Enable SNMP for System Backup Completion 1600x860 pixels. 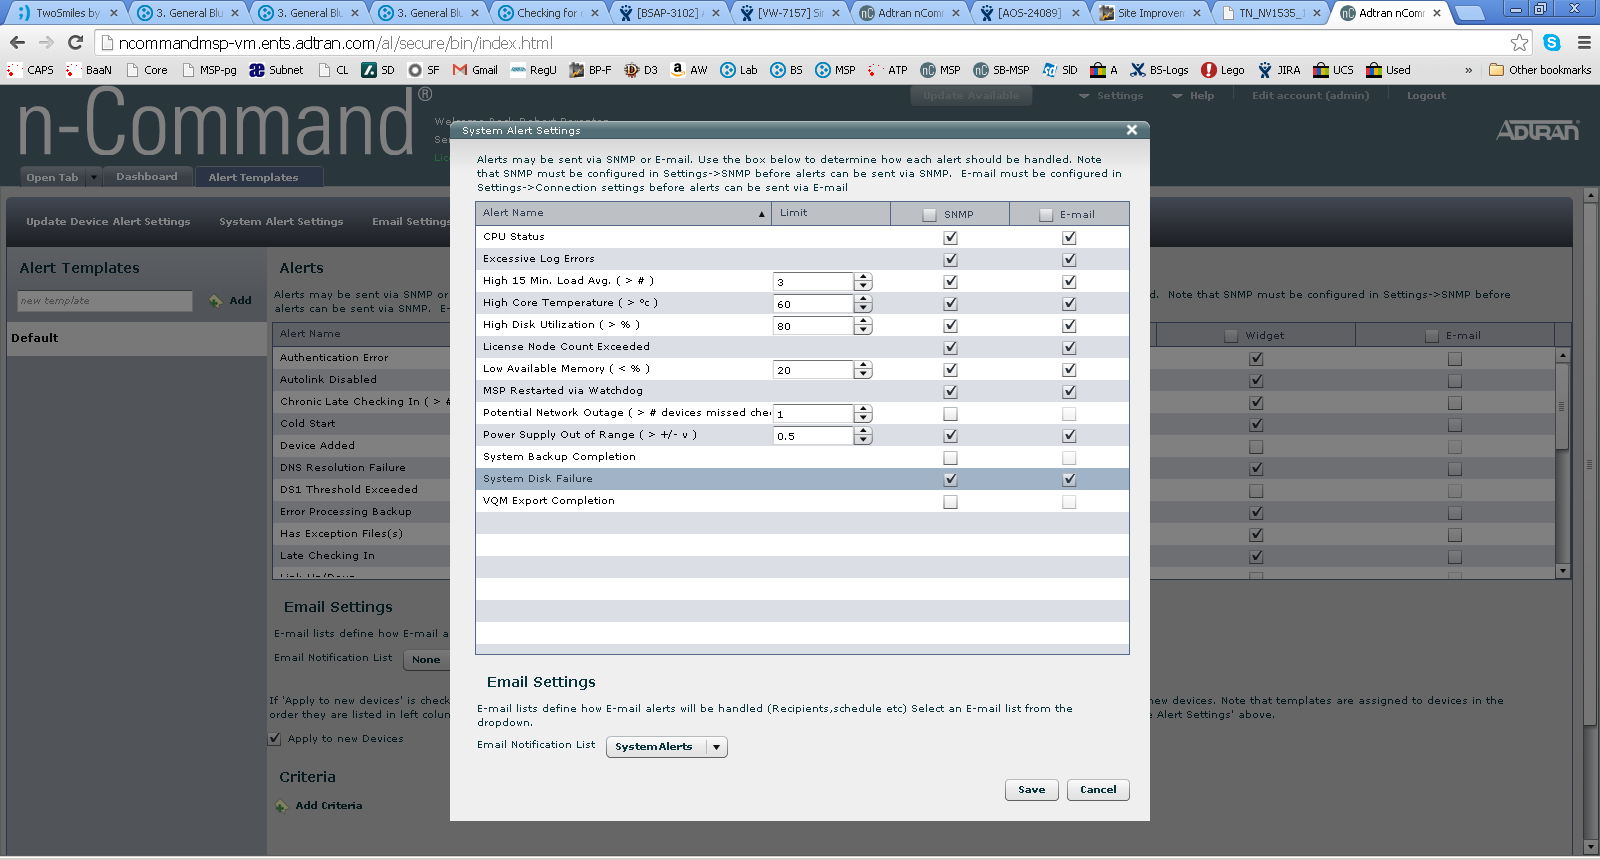950,458
